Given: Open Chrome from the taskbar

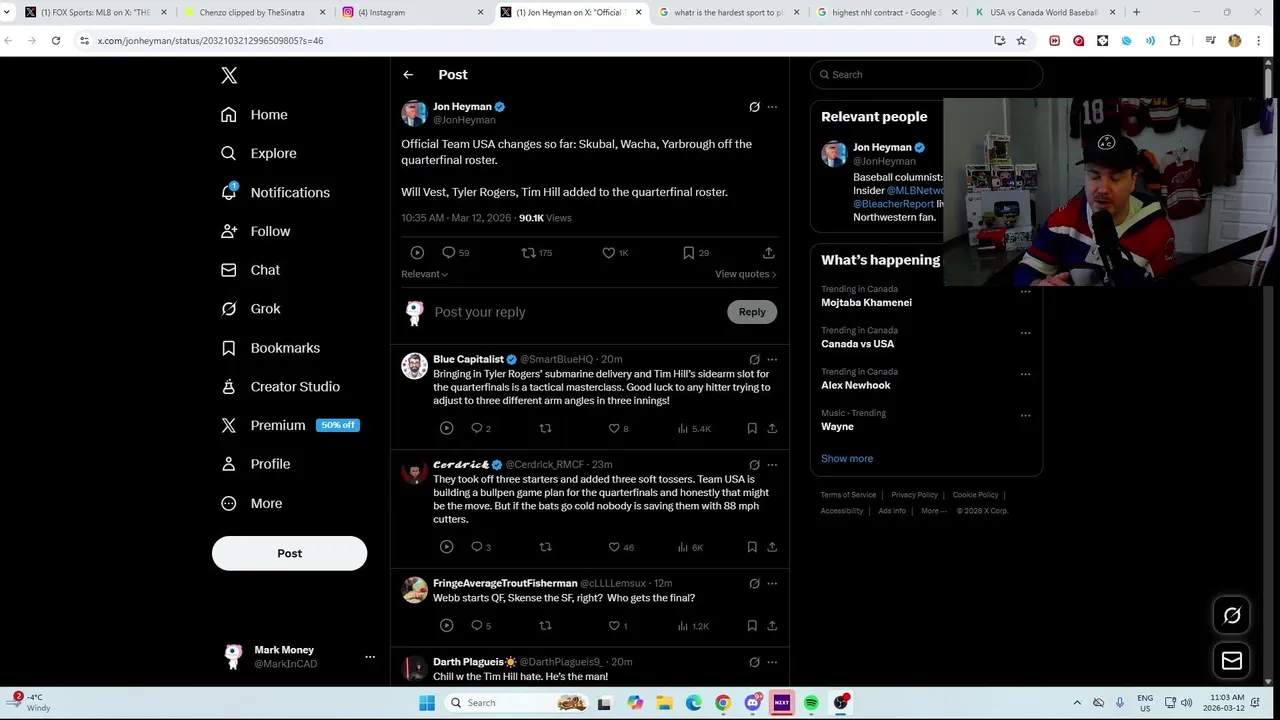Looking at the screenshot, I should [x=723, y=703].
